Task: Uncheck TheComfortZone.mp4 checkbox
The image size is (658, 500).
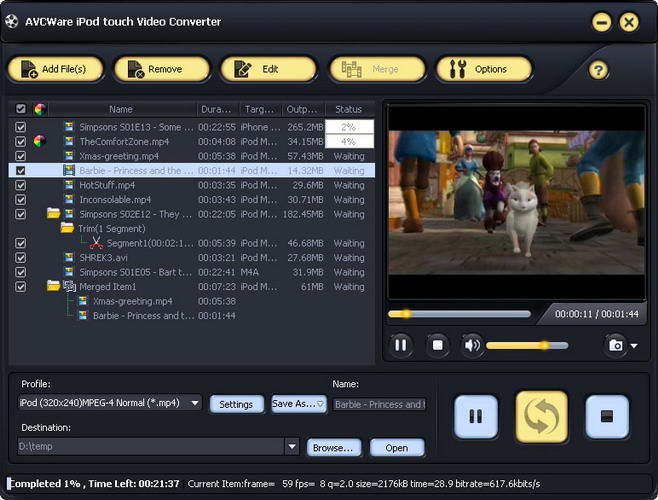Action: 21,141
